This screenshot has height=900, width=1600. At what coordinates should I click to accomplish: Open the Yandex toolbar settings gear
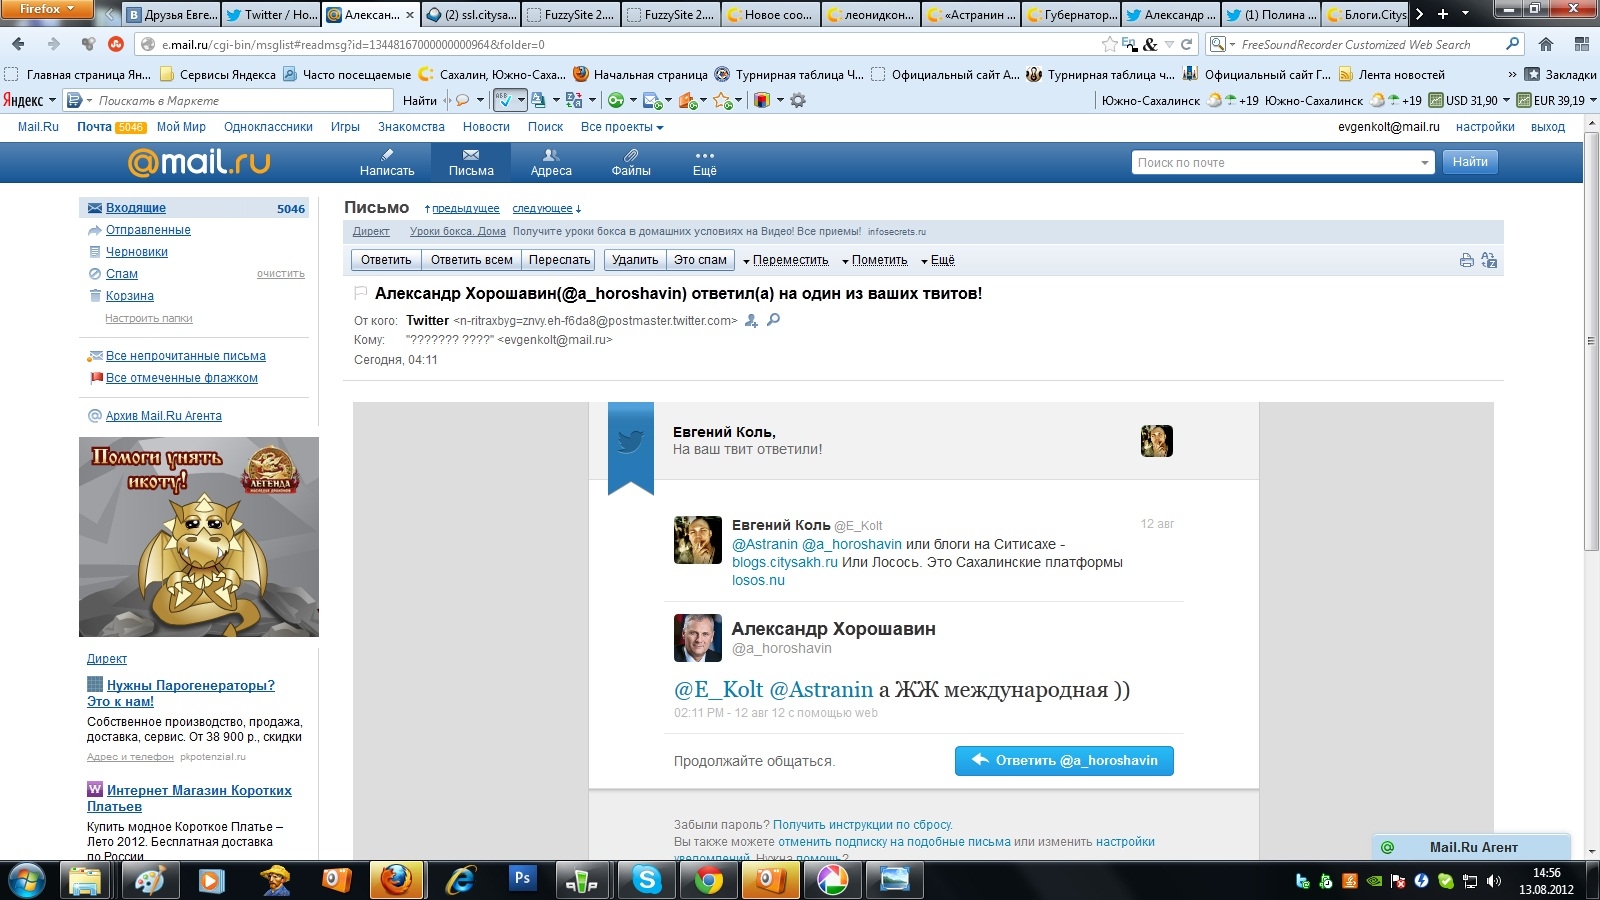pyautogui.click(x=798, y=100)
